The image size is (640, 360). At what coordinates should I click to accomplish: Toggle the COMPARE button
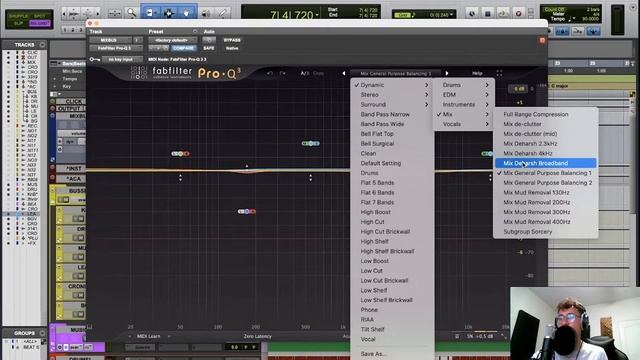tap(183, 48)
